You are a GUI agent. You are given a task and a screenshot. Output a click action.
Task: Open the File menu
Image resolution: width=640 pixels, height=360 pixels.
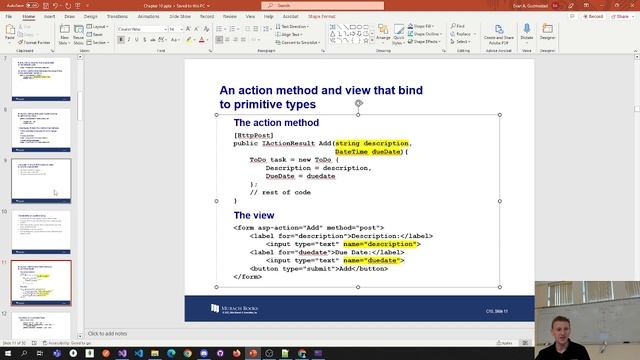coord(9,16)
